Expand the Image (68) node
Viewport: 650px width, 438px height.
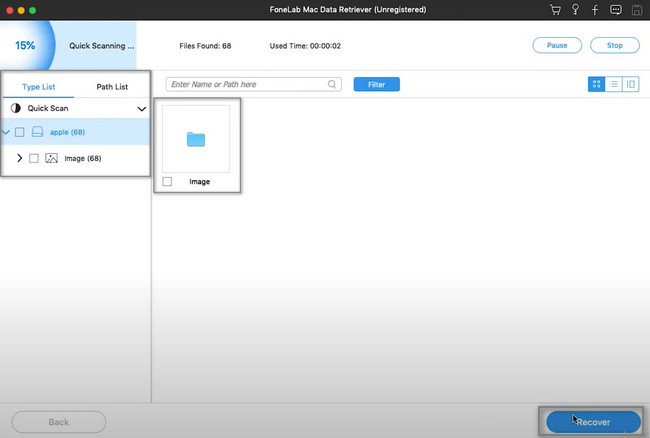point(19,158)
